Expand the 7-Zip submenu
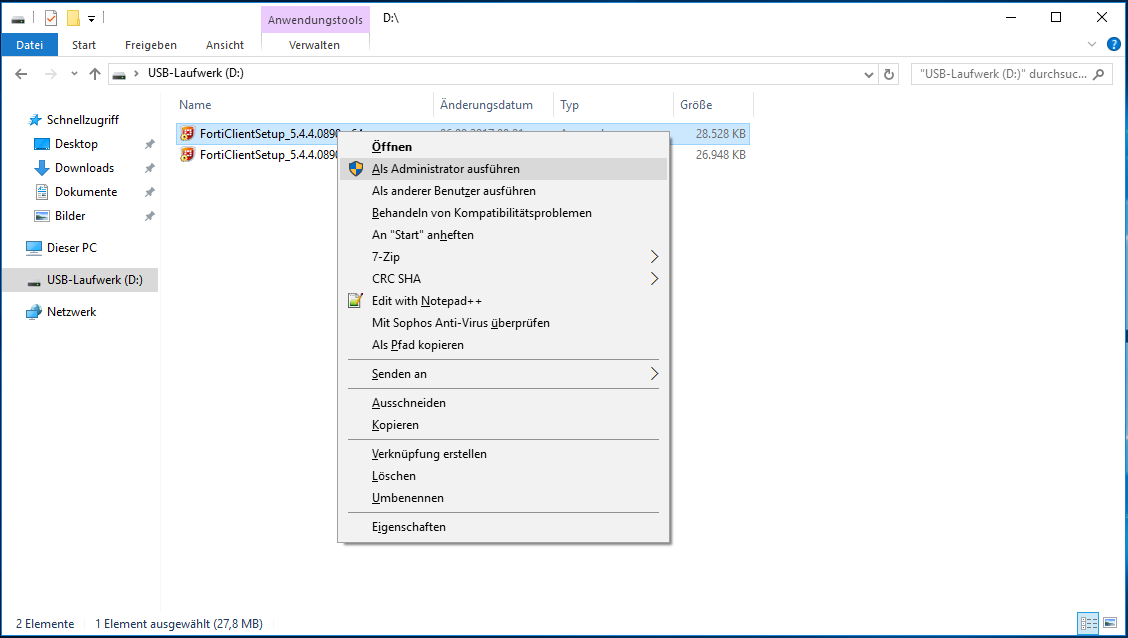This screenshot has height=638, width=1128. click(655, 257)
